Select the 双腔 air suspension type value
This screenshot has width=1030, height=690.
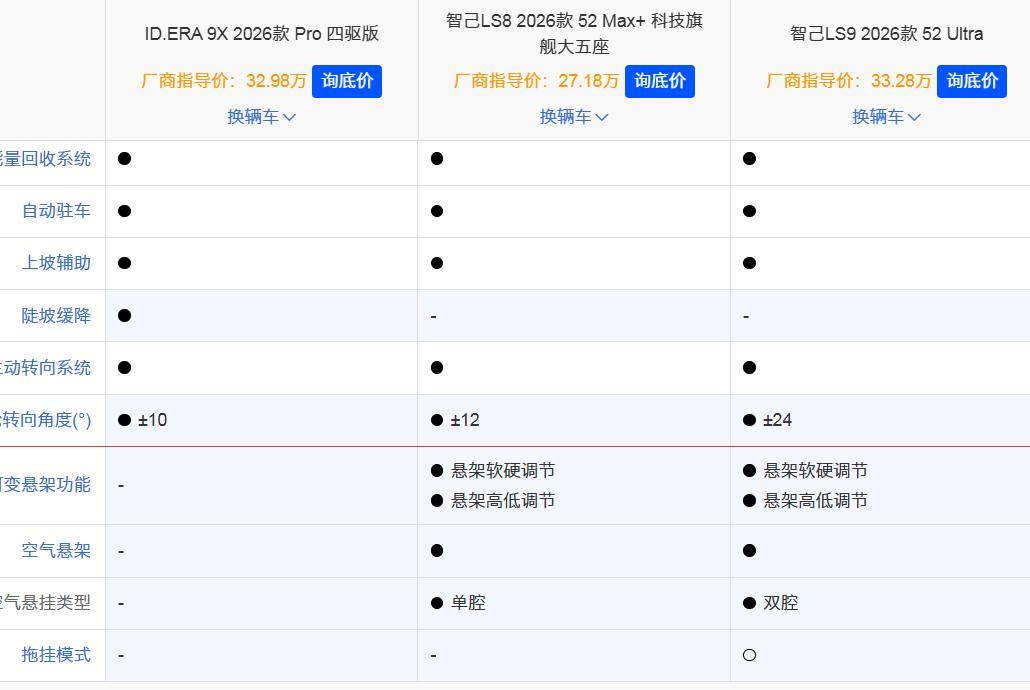click(780, 603)
